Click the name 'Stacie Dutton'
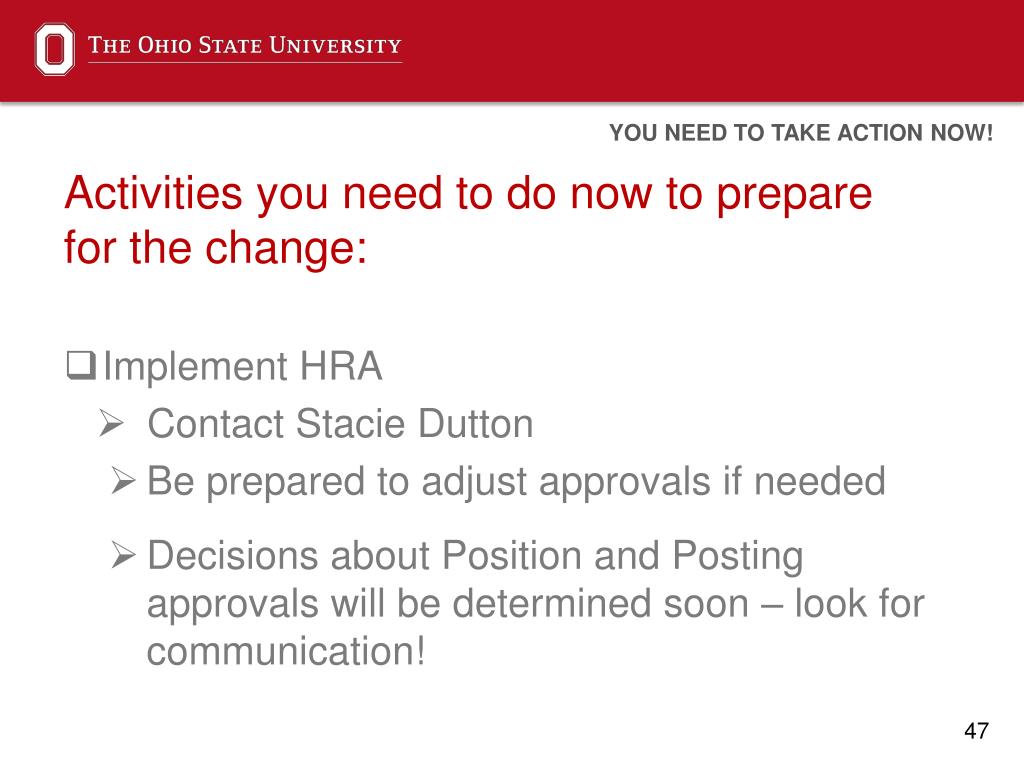The image size is (1024, 768). (415, 424)
